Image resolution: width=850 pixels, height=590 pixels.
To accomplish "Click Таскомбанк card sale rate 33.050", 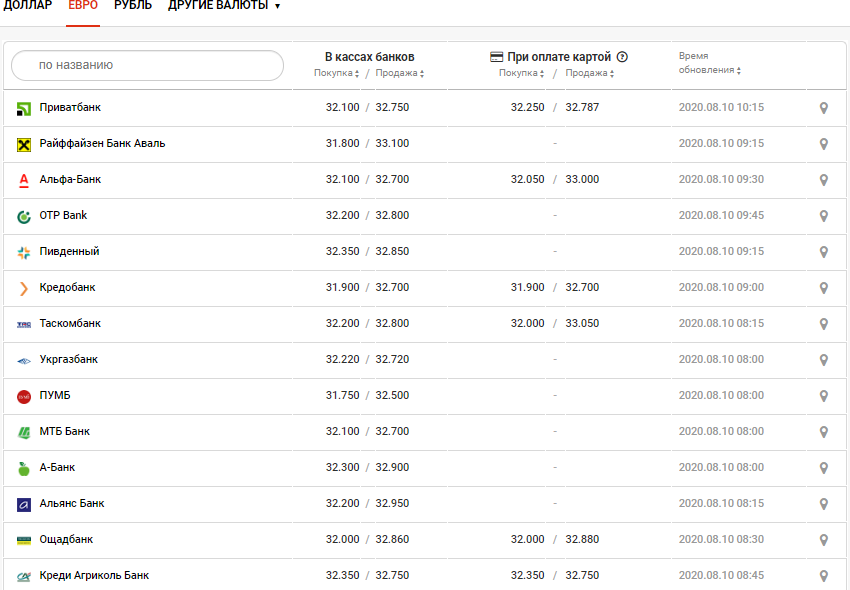I will click(x=582, y=323).
